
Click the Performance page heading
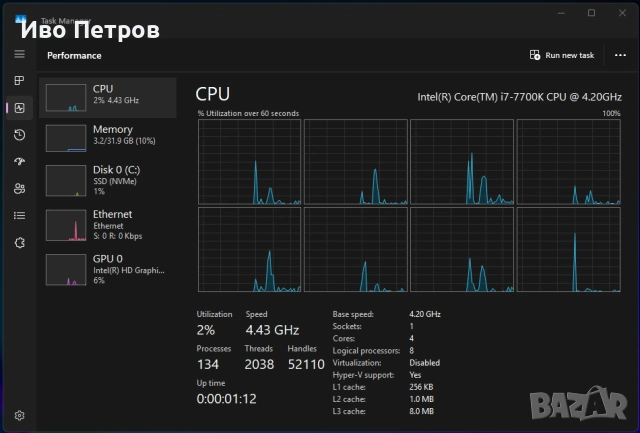point(74,56)
